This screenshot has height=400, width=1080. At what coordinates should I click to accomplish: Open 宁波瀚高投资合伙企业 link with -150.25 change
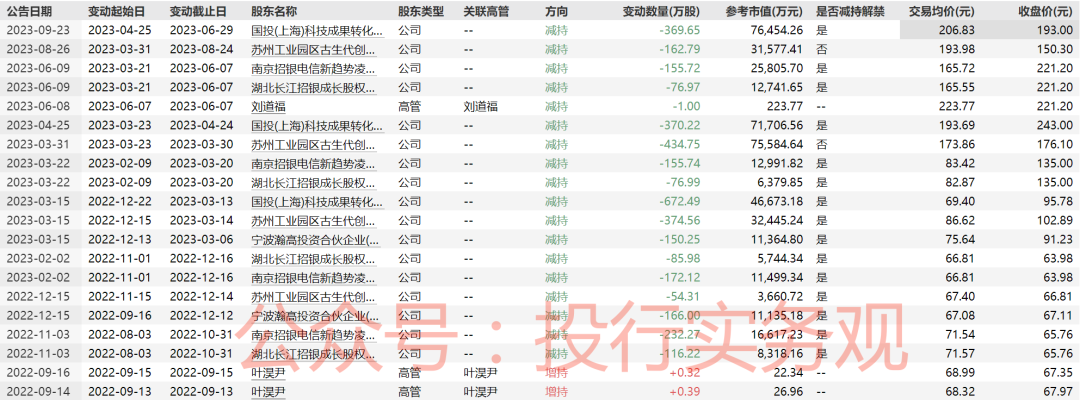coord(315,240)
